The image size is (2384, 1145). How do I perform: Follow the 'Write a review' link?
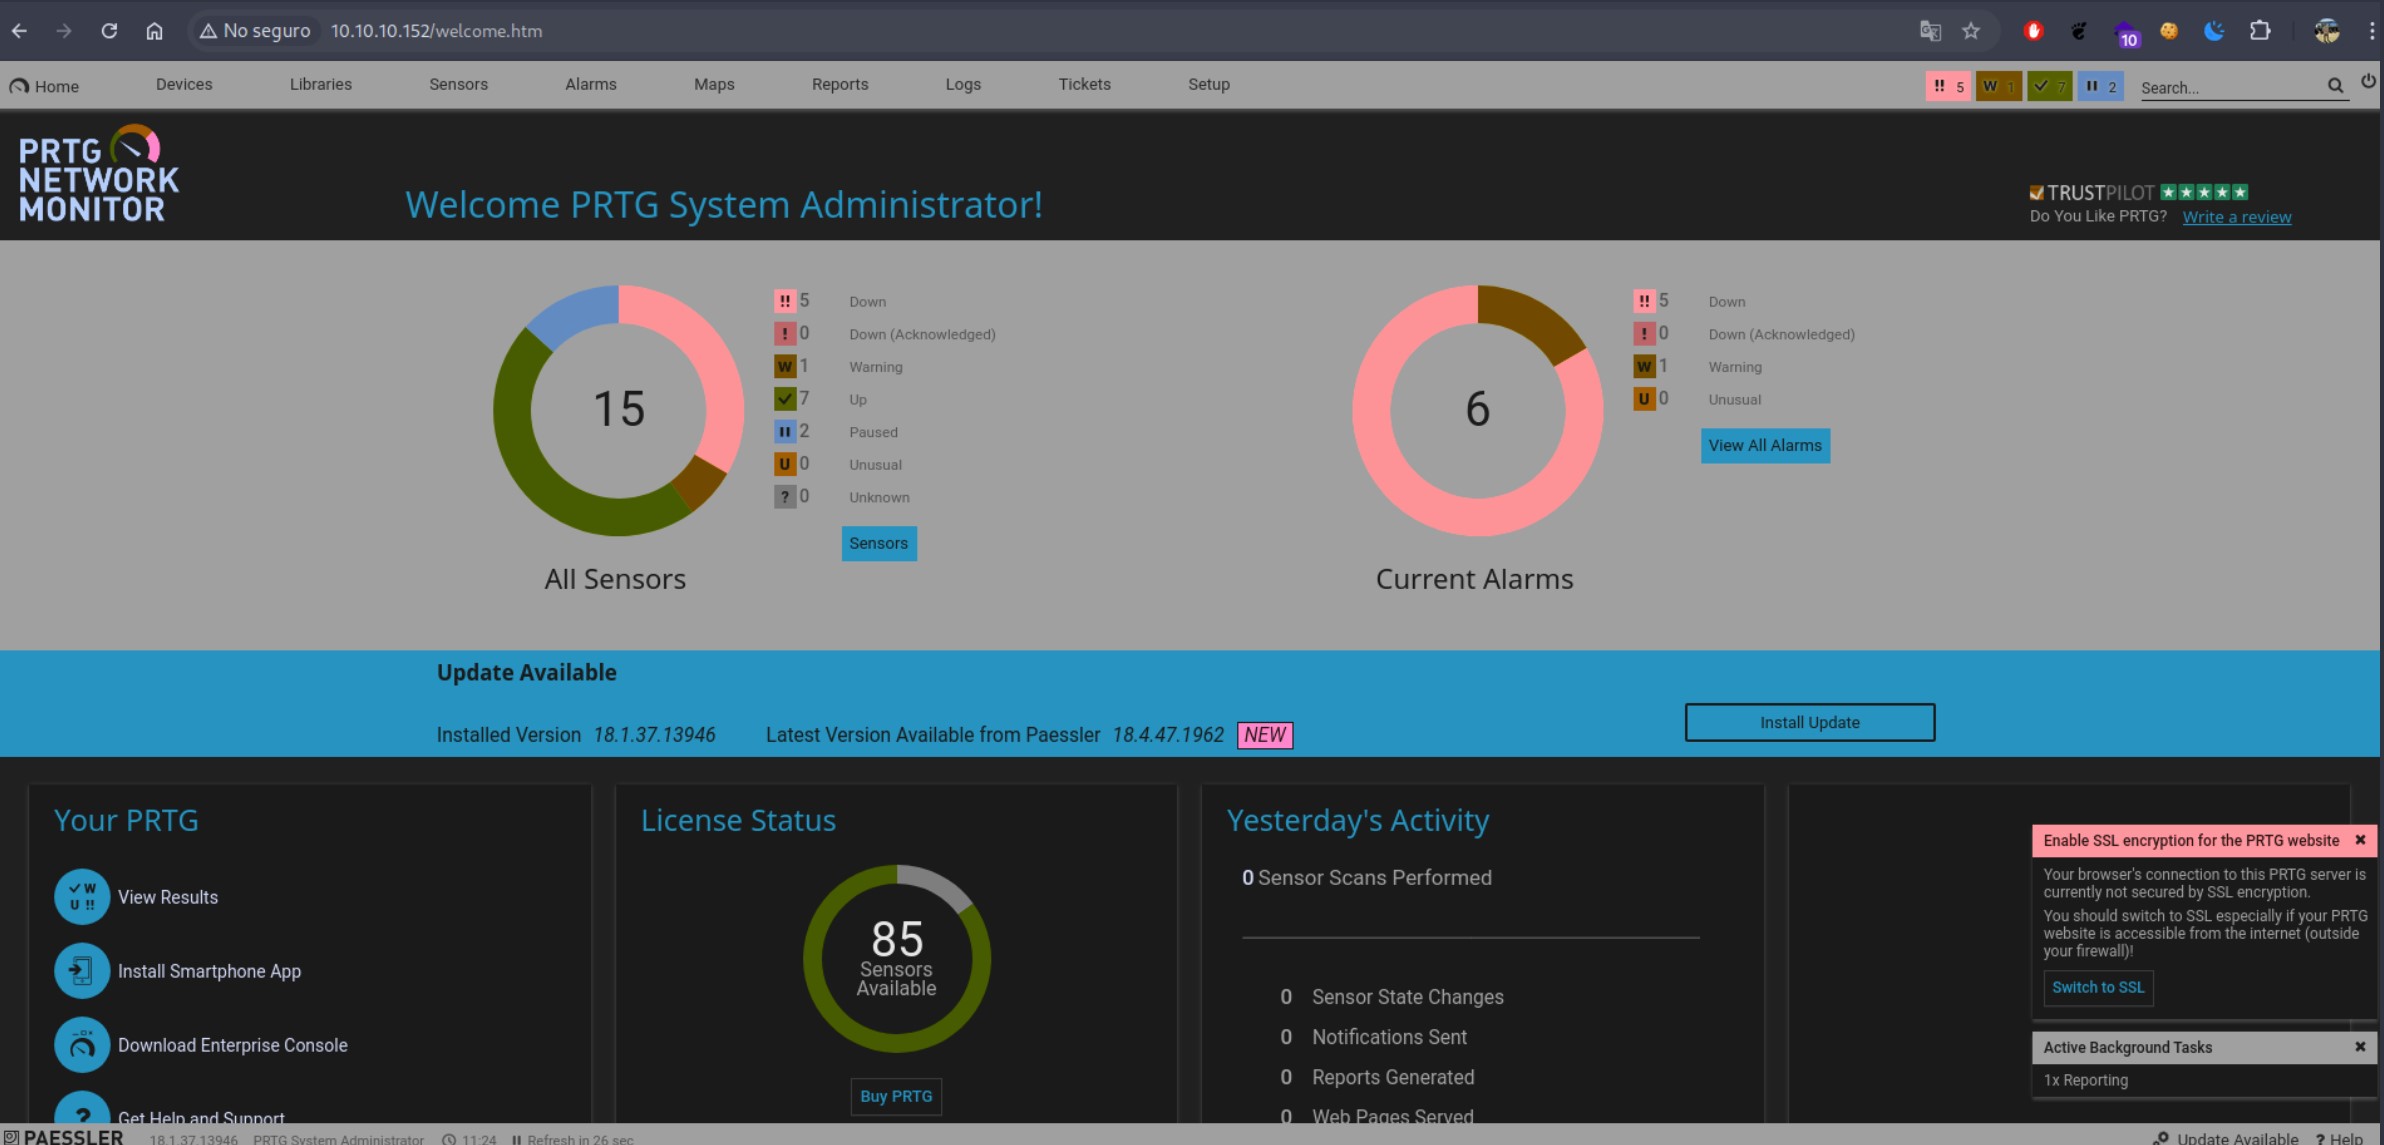(x=2237, y=217)
